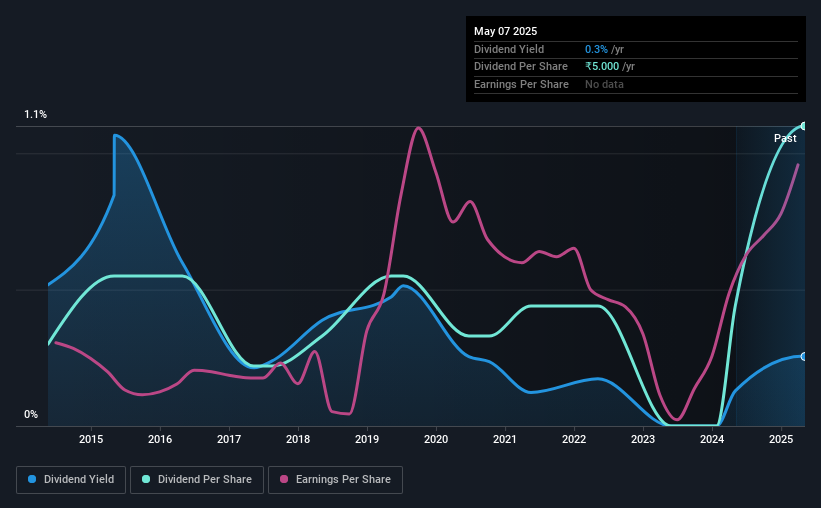
Task: Toggle the Dividend Per Share legend button
Action: [x=197, y=480]
